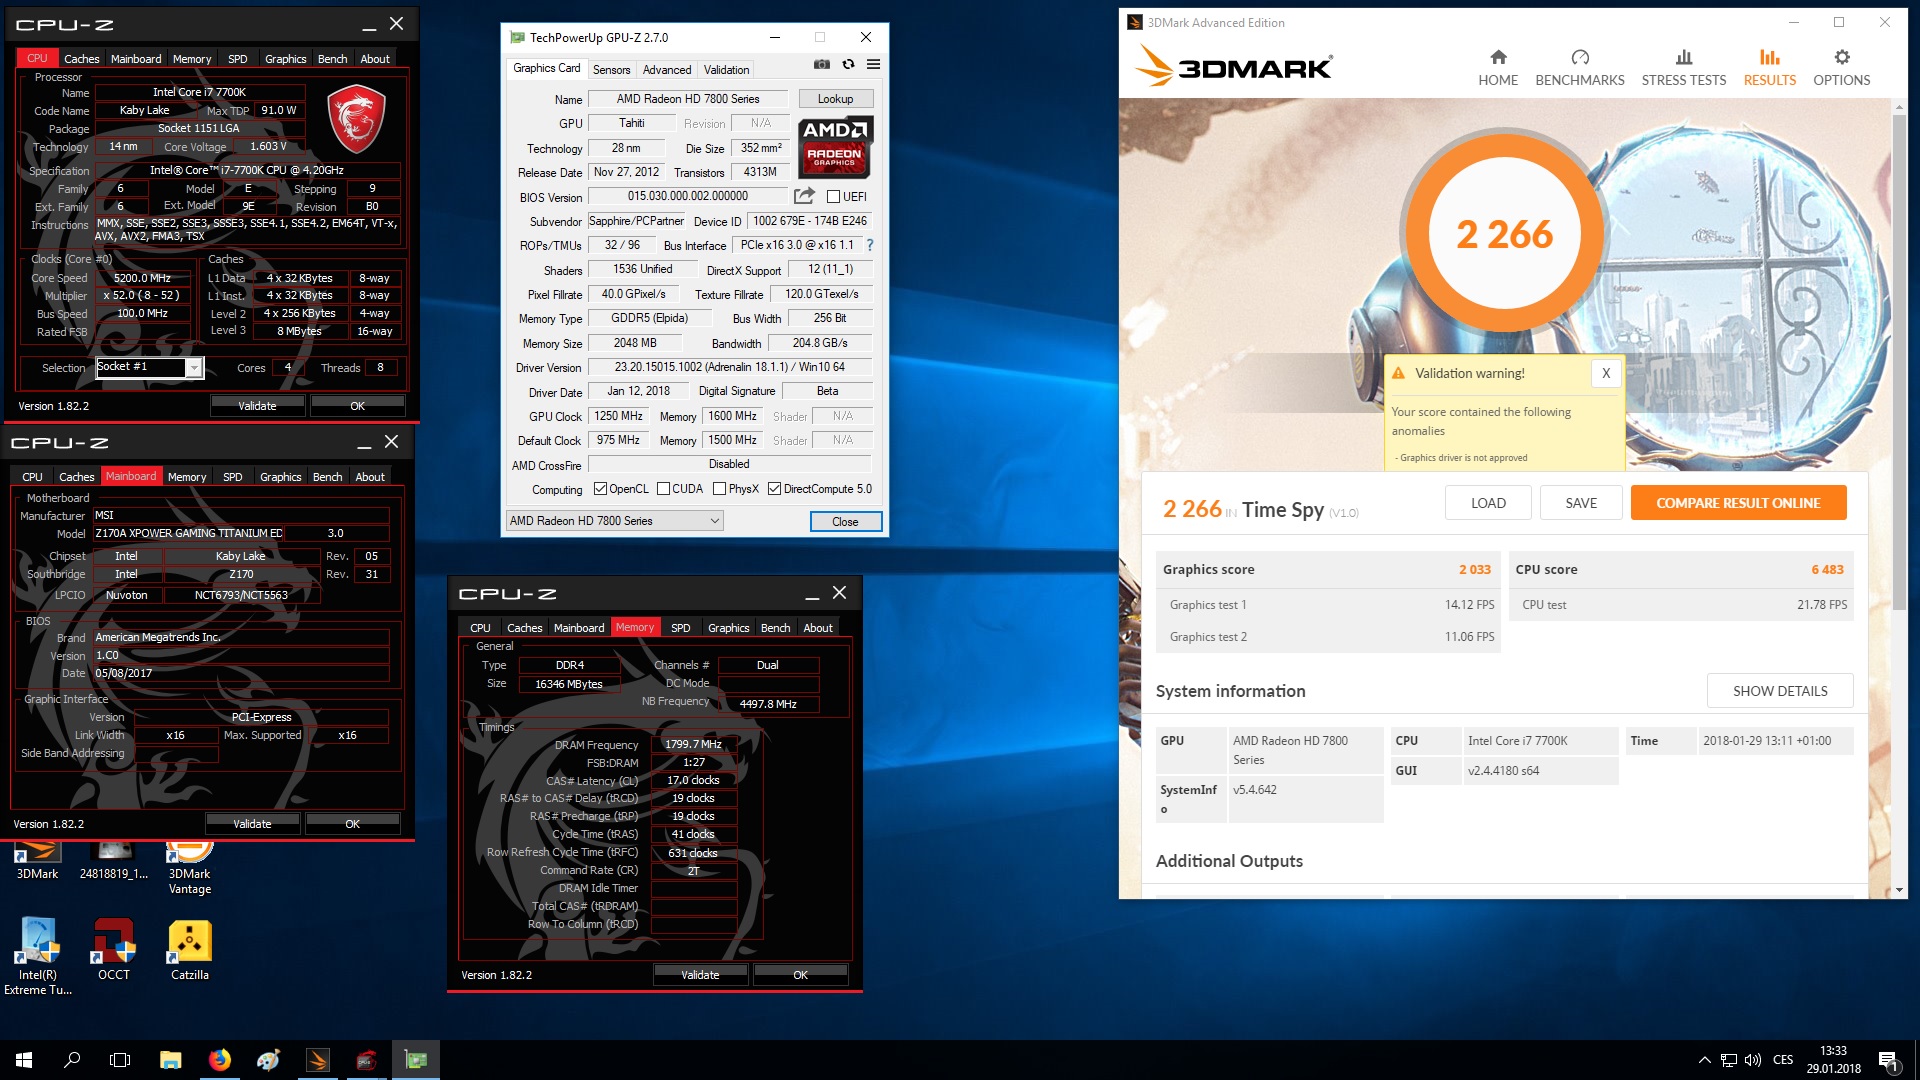
Task: Toggle the OpenCL checkbox
Action: coord(600,489)
